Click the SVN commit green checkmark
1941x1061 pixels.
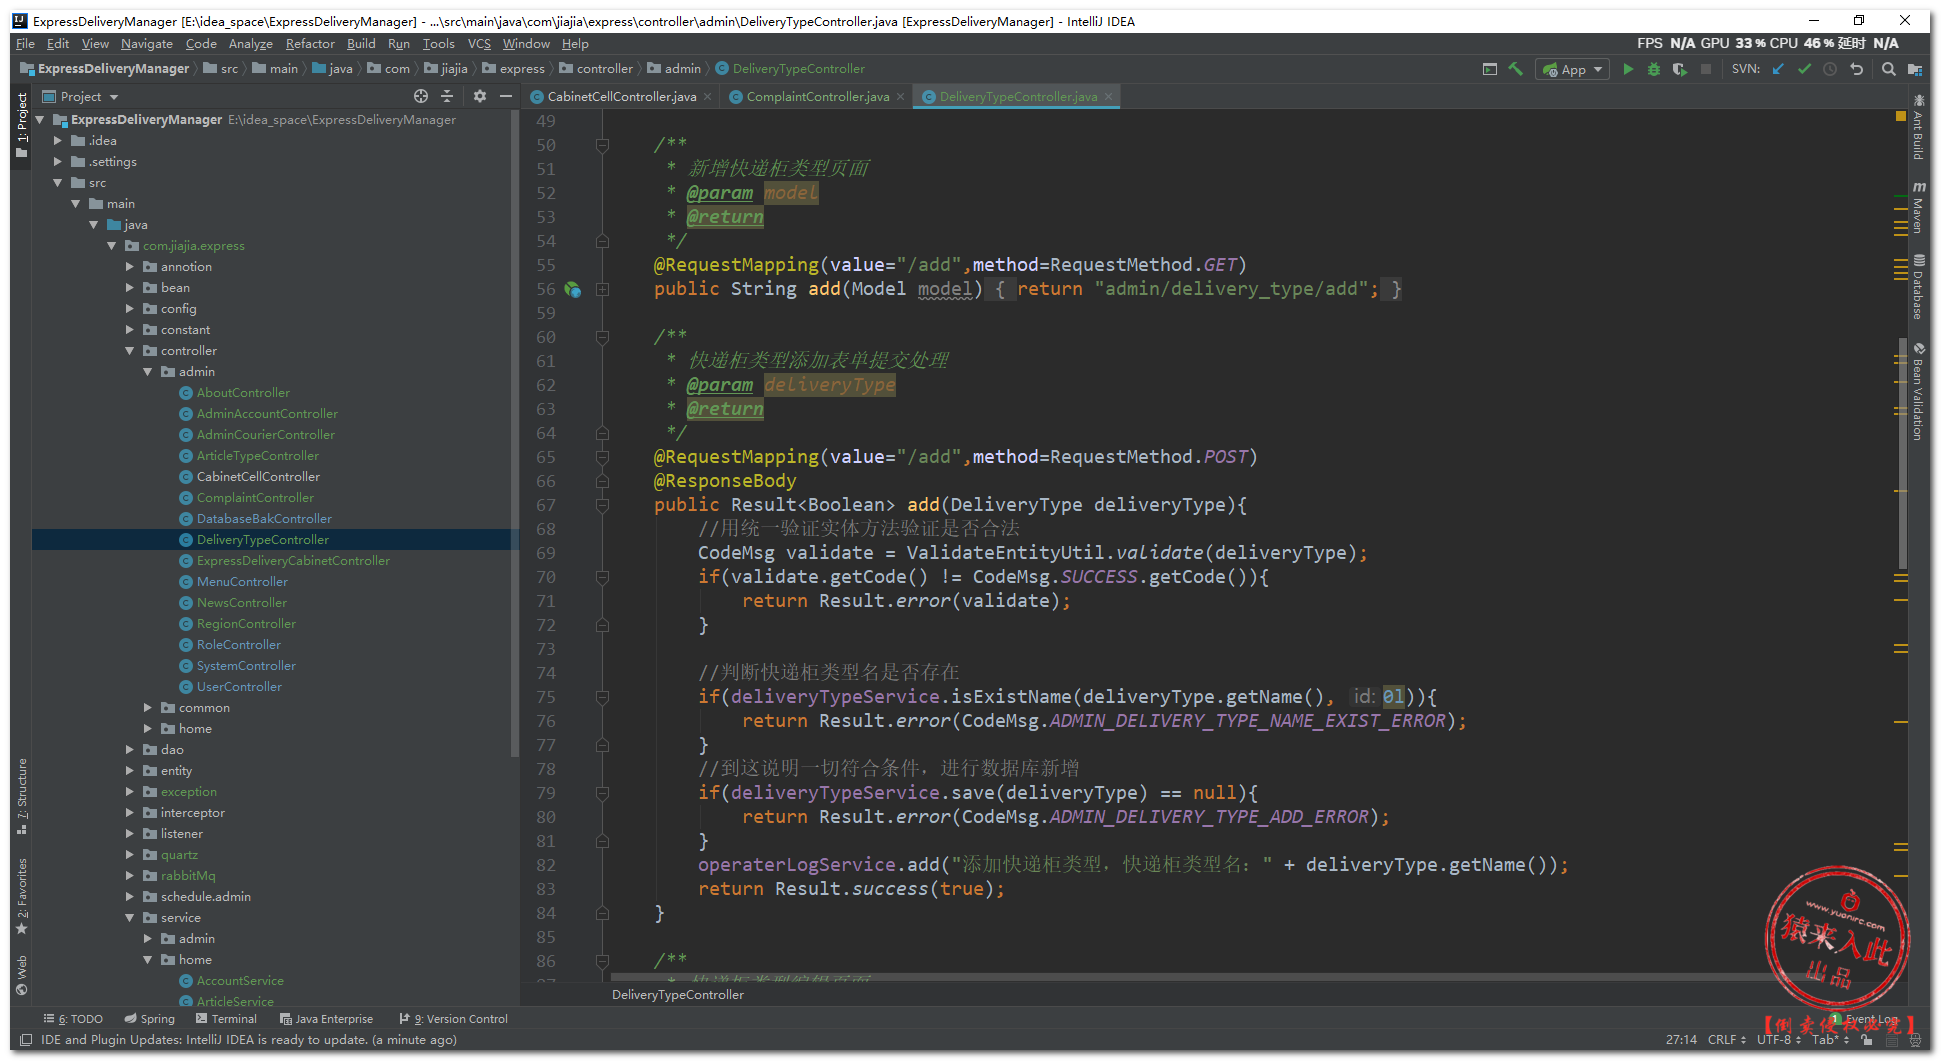(1804, 69)
